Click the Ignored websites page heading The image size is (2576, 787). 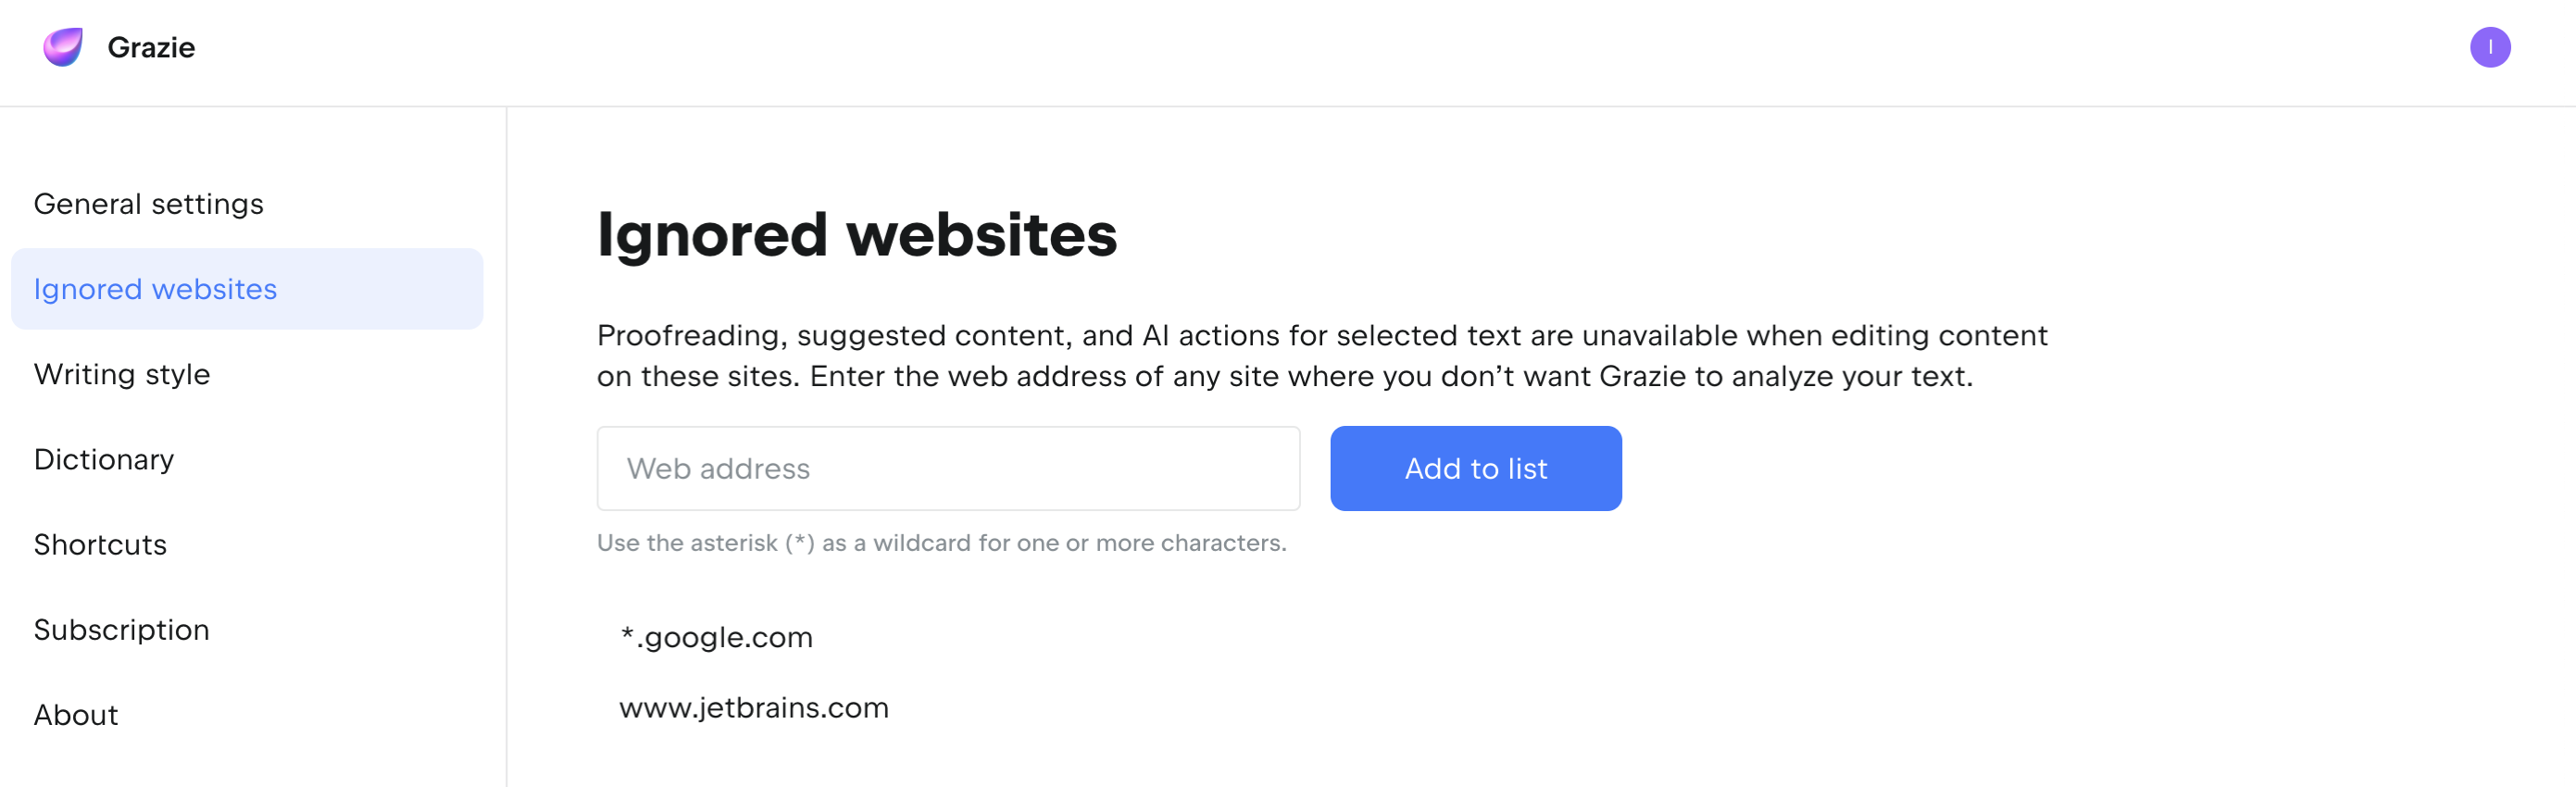[856, 235]
